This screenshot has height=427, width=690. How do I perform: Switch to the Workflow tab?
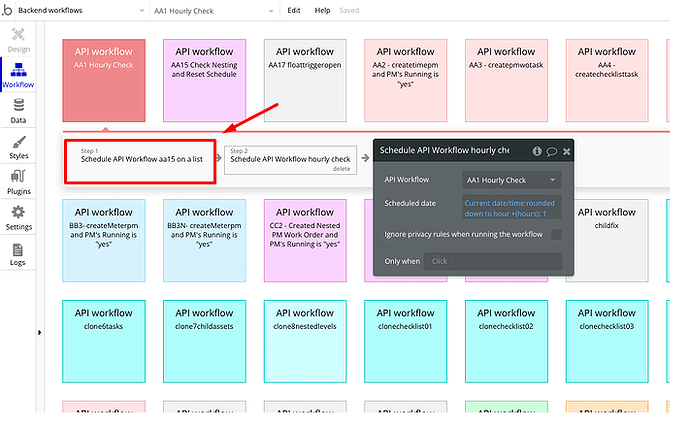18,75
